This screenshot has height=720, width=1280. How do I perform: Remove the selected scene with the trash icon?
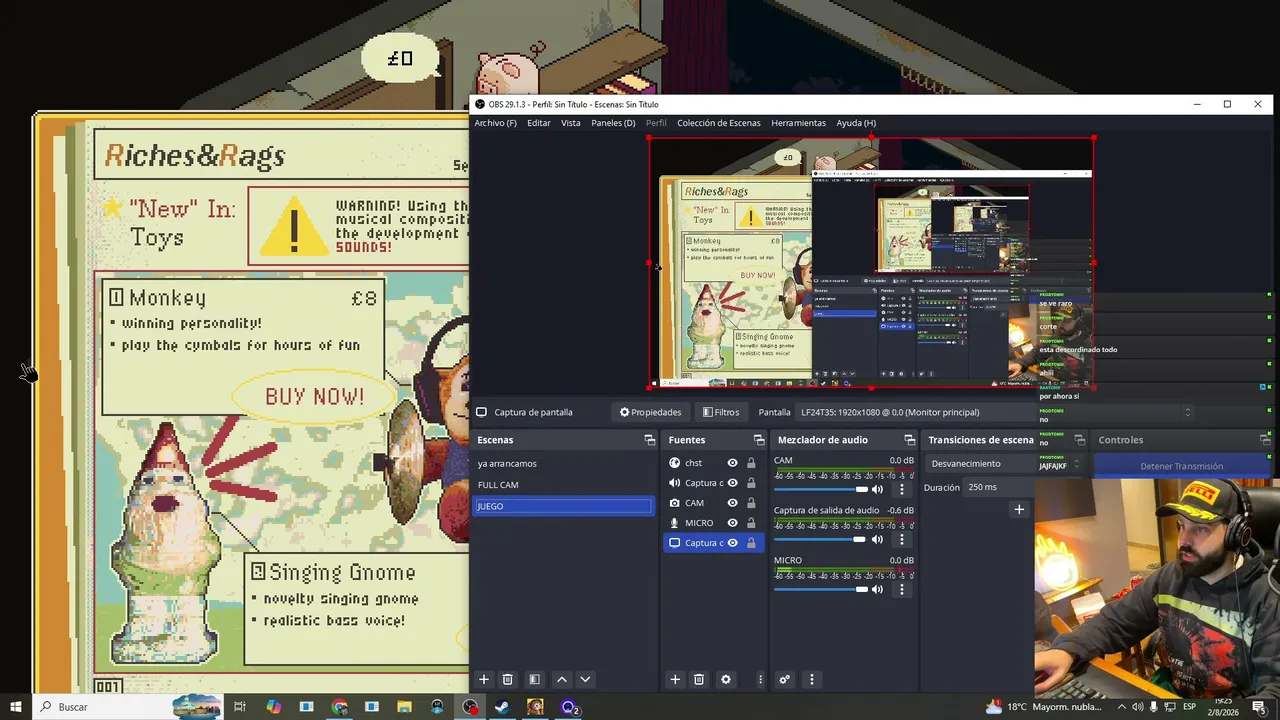tap(507, 679)
